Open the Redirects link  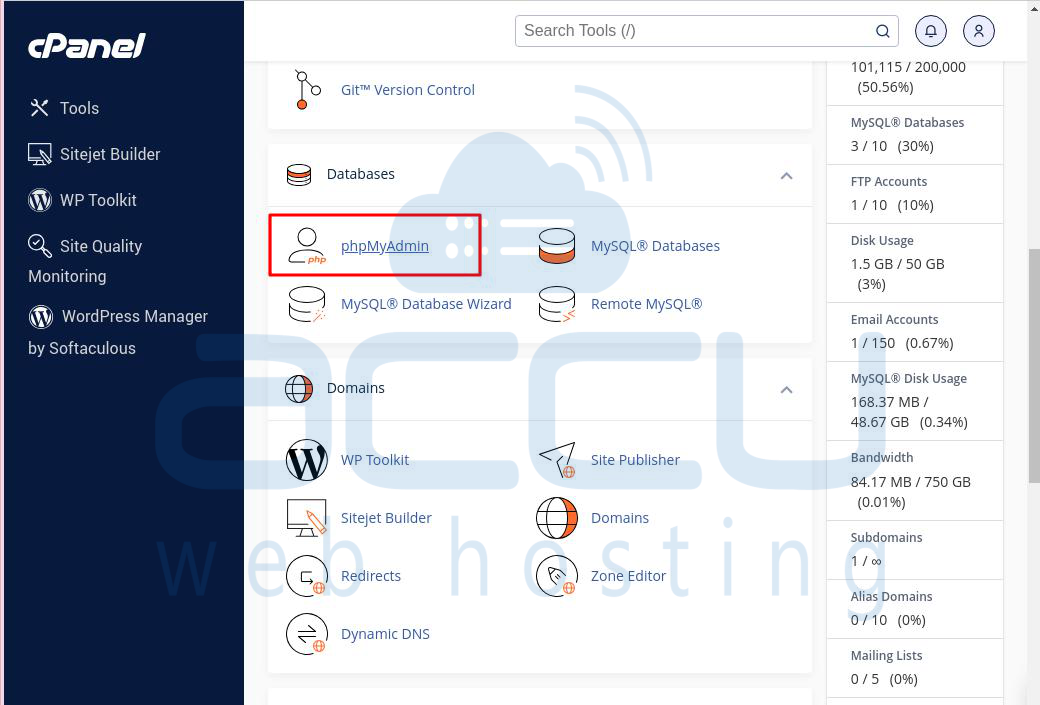pos(371,576)
